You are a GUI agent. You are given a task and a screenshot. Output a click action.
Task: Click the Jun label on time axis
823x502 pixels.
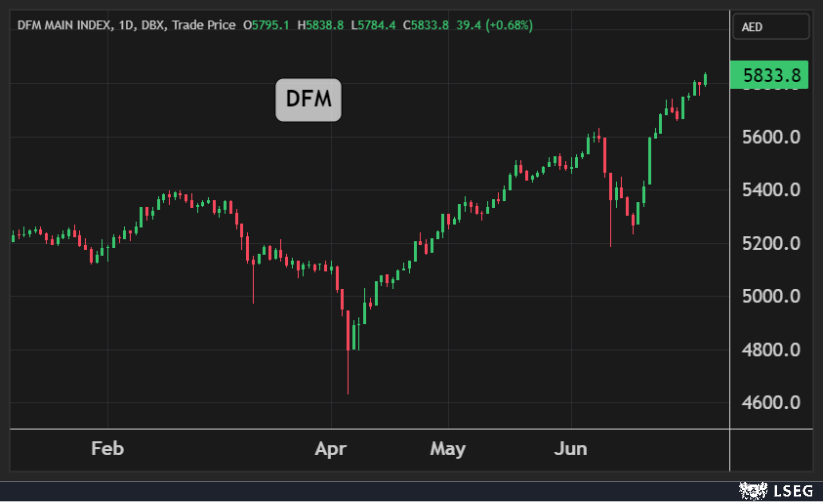point(572,448)
